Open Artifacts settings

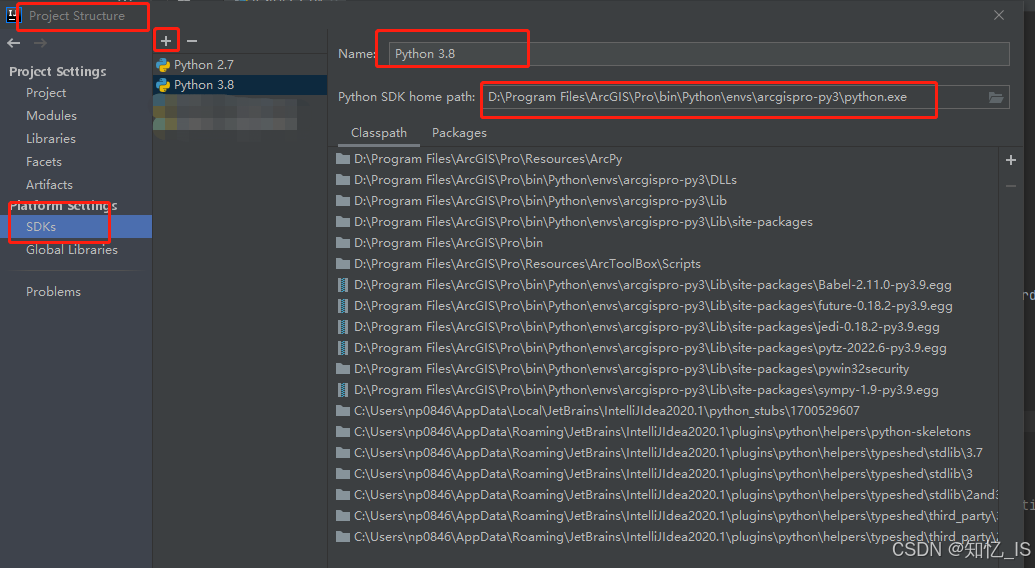50,185
